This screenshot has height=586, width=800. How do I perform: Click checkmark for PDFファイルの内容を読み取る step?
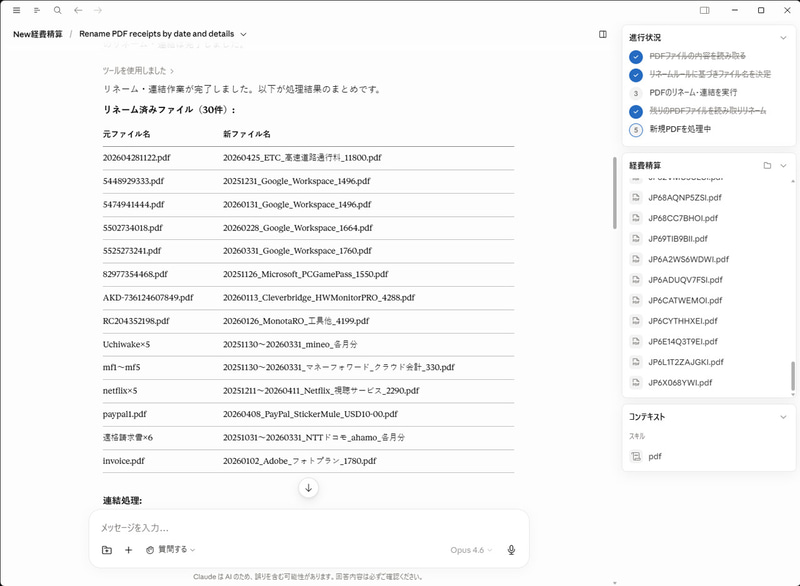click(636, 56)
